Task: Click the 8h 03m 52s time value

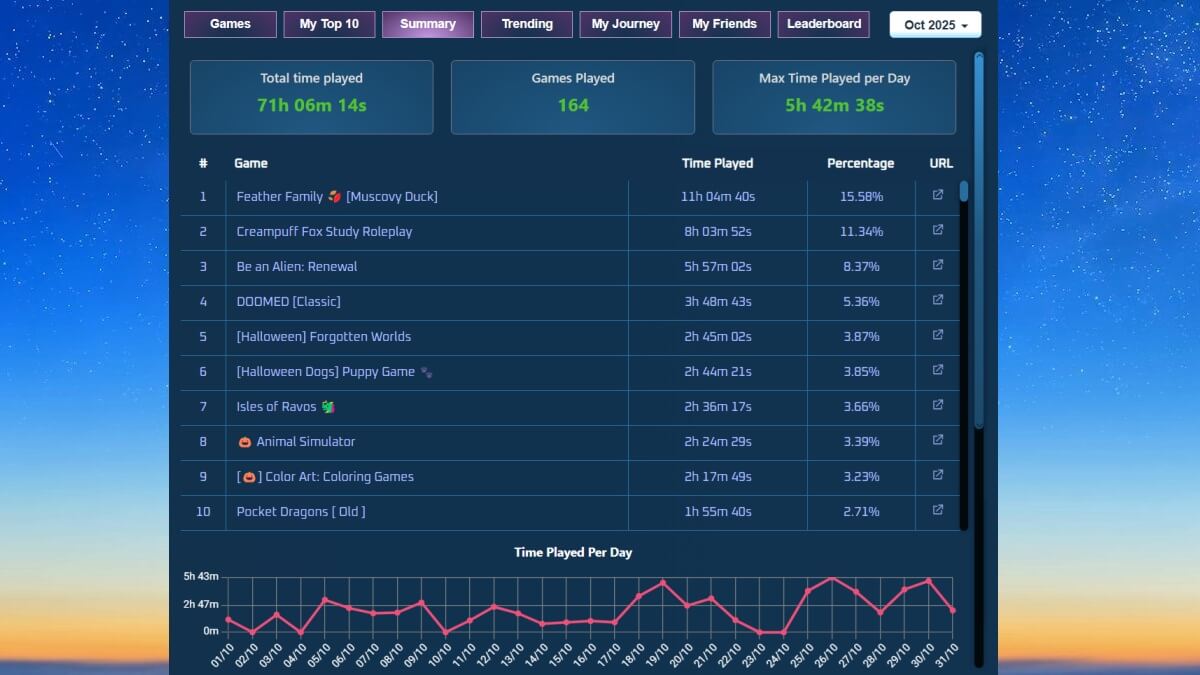Action: click(x=718, y=232)
